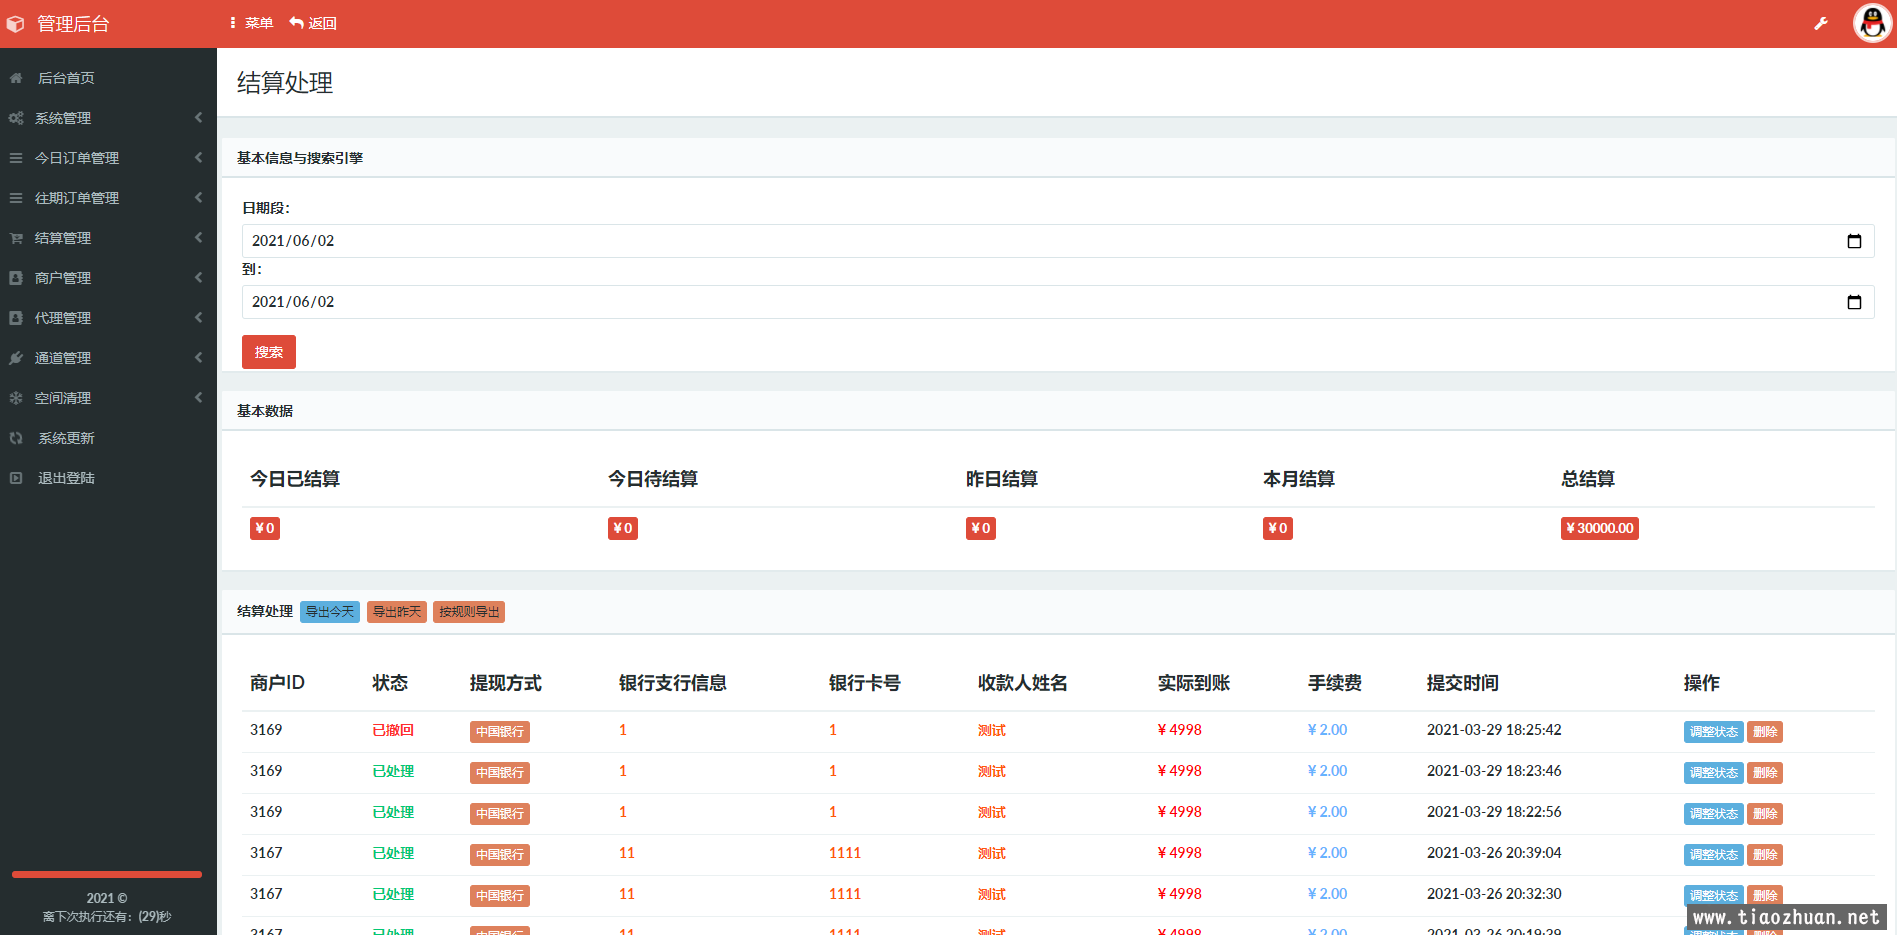This screenshot has width=1897, height=935.
Task: Click the cube logo icon beside 管理后台
Action: [x=16, y=24]
